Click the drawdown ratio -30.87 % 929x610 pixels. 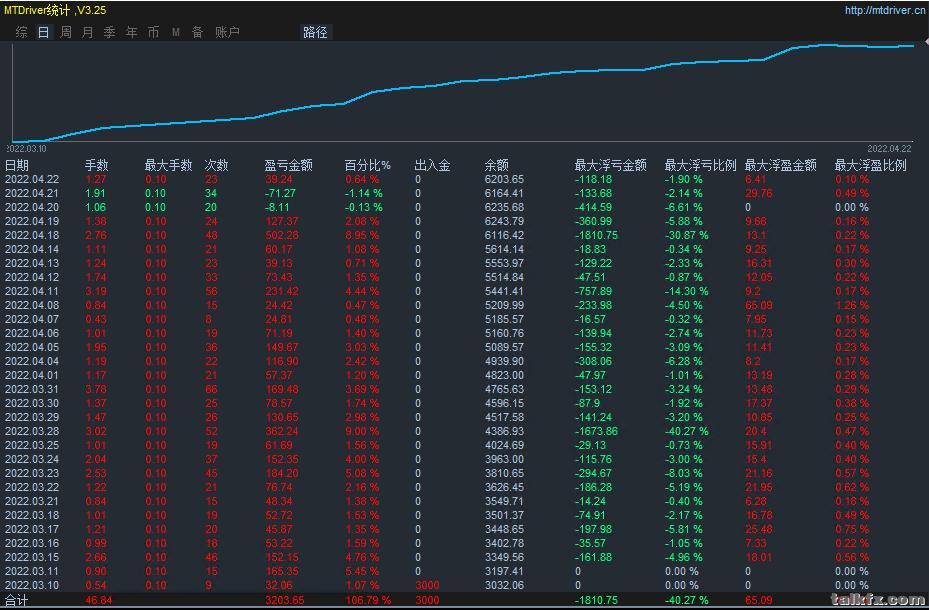686,235
